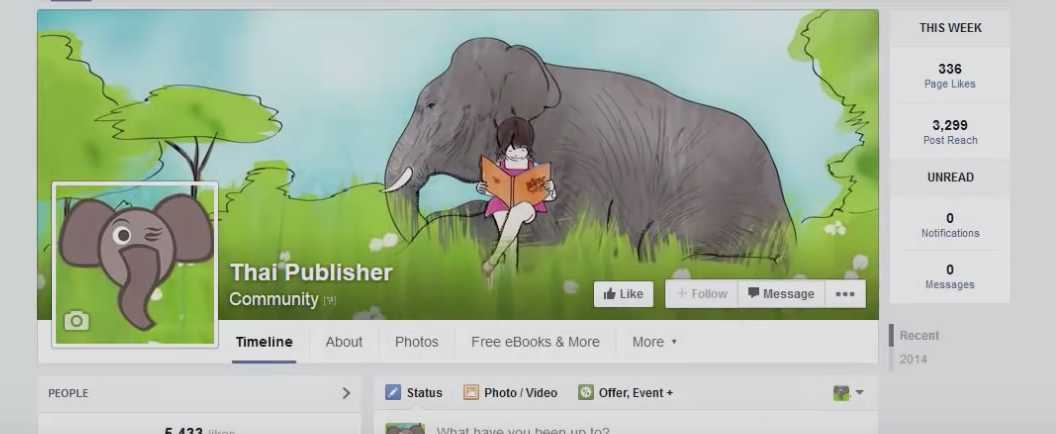This screenshot has width=1056, height=434.
Task: Click the thumbs-up icon on the Like button
Action: coord(609,294)
